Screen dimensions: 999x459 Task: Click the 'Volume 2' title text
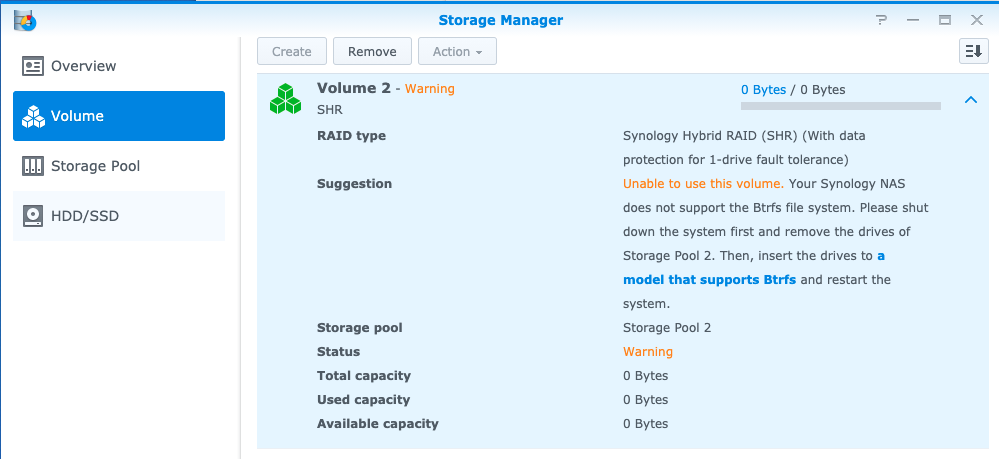pos(354,88)
